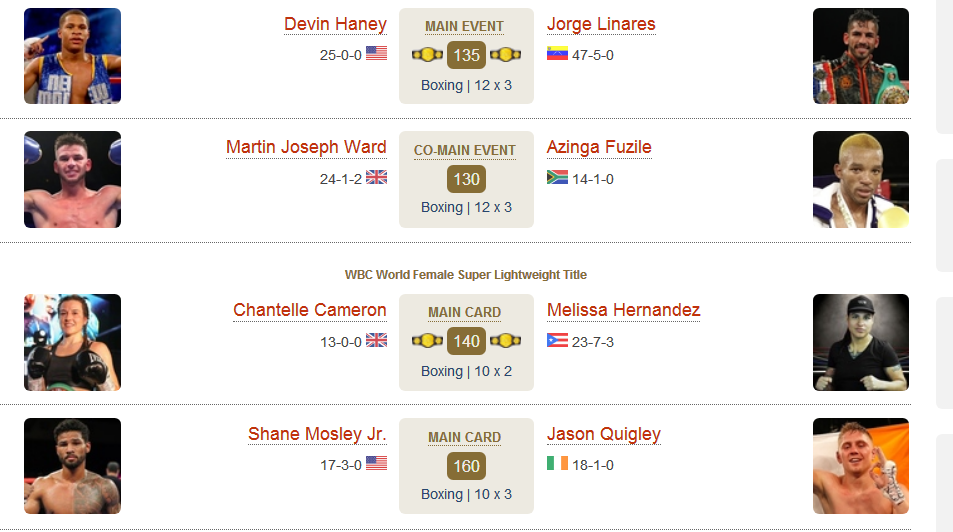This screenshot has width=953, height=532.
Task: Open Melissa Hernandez's photo thumbnail
Action: coord(861,342)
